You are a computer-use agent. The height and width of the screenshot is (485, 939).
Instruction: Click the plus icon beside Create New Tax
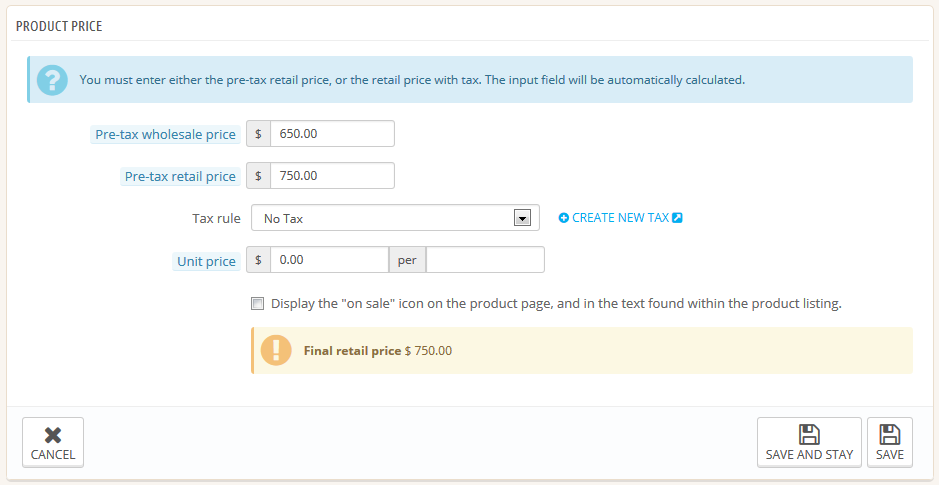coord(564,218)
